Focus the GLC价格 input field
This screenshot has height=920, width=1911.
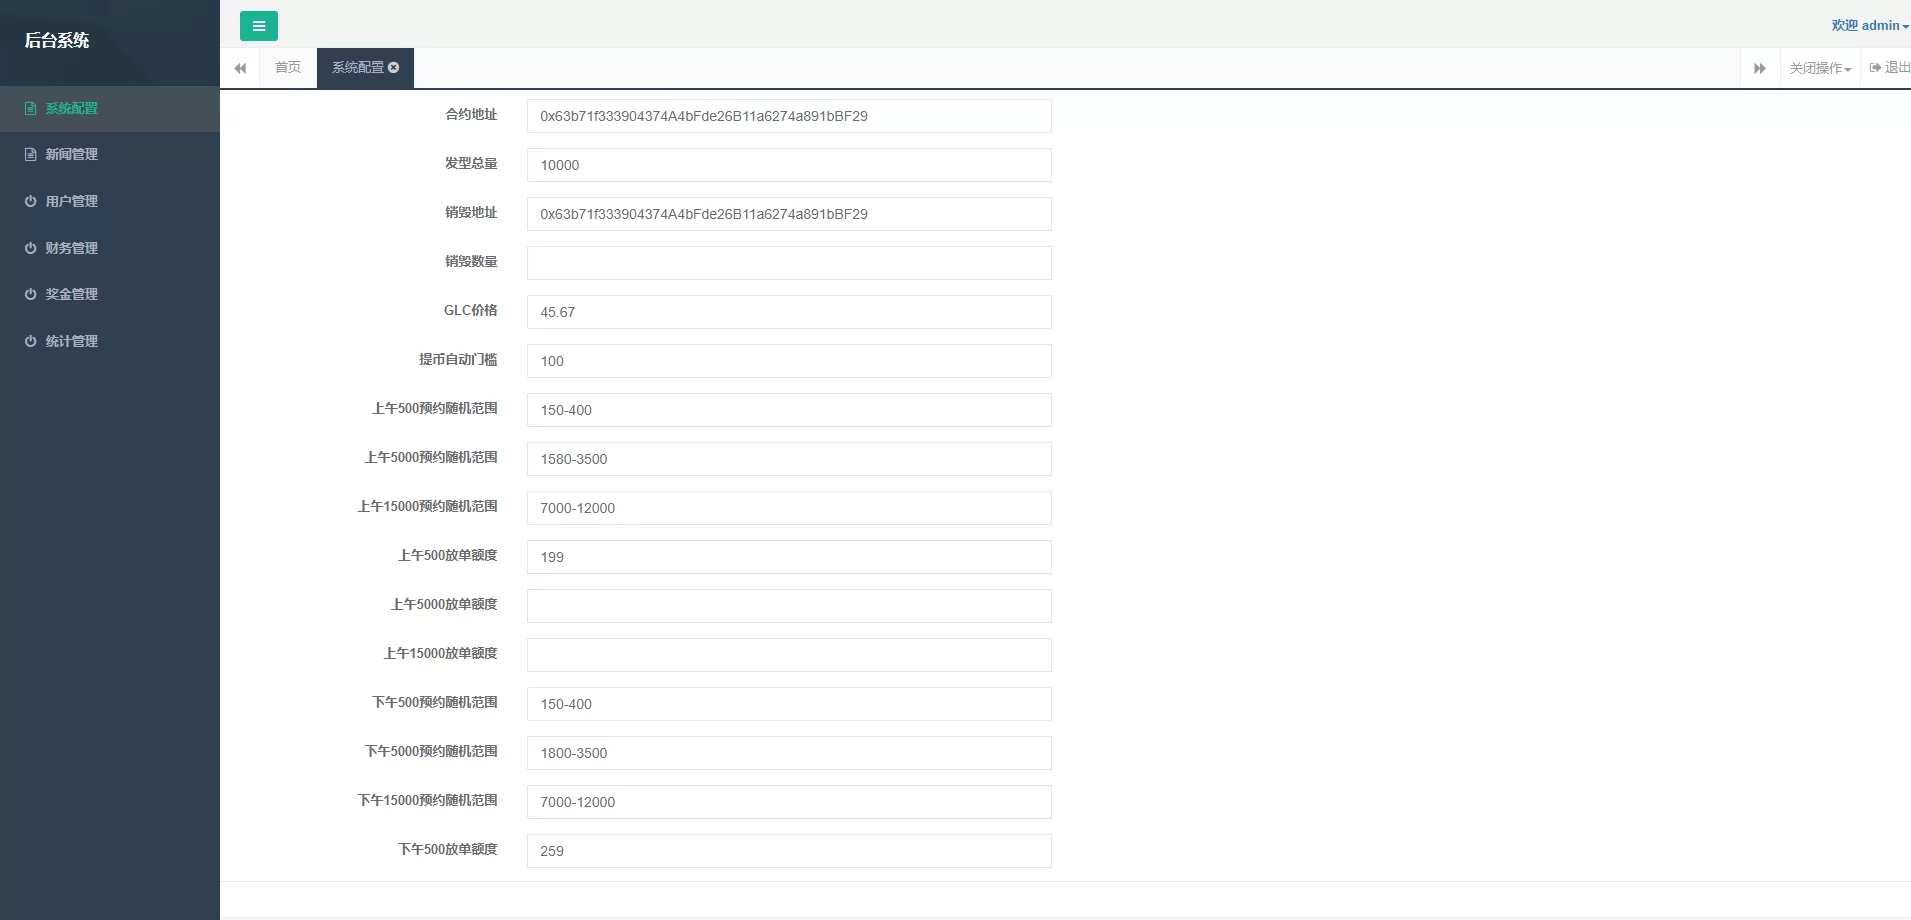tap(788, 312)
